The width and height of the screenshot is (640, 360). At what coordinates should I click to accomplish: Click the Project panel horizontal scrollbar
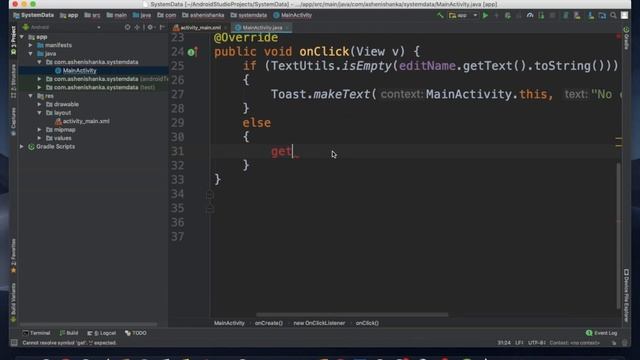tap(88, 324)
